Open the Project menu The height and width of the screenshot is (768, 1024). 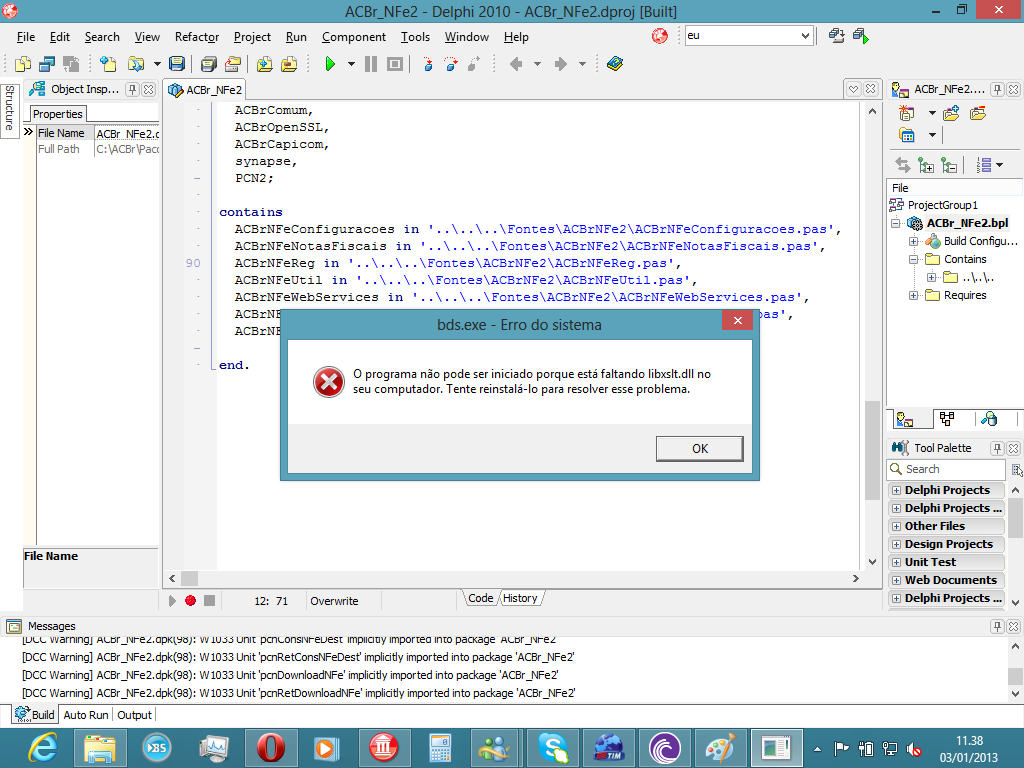(x=252, y=37)
